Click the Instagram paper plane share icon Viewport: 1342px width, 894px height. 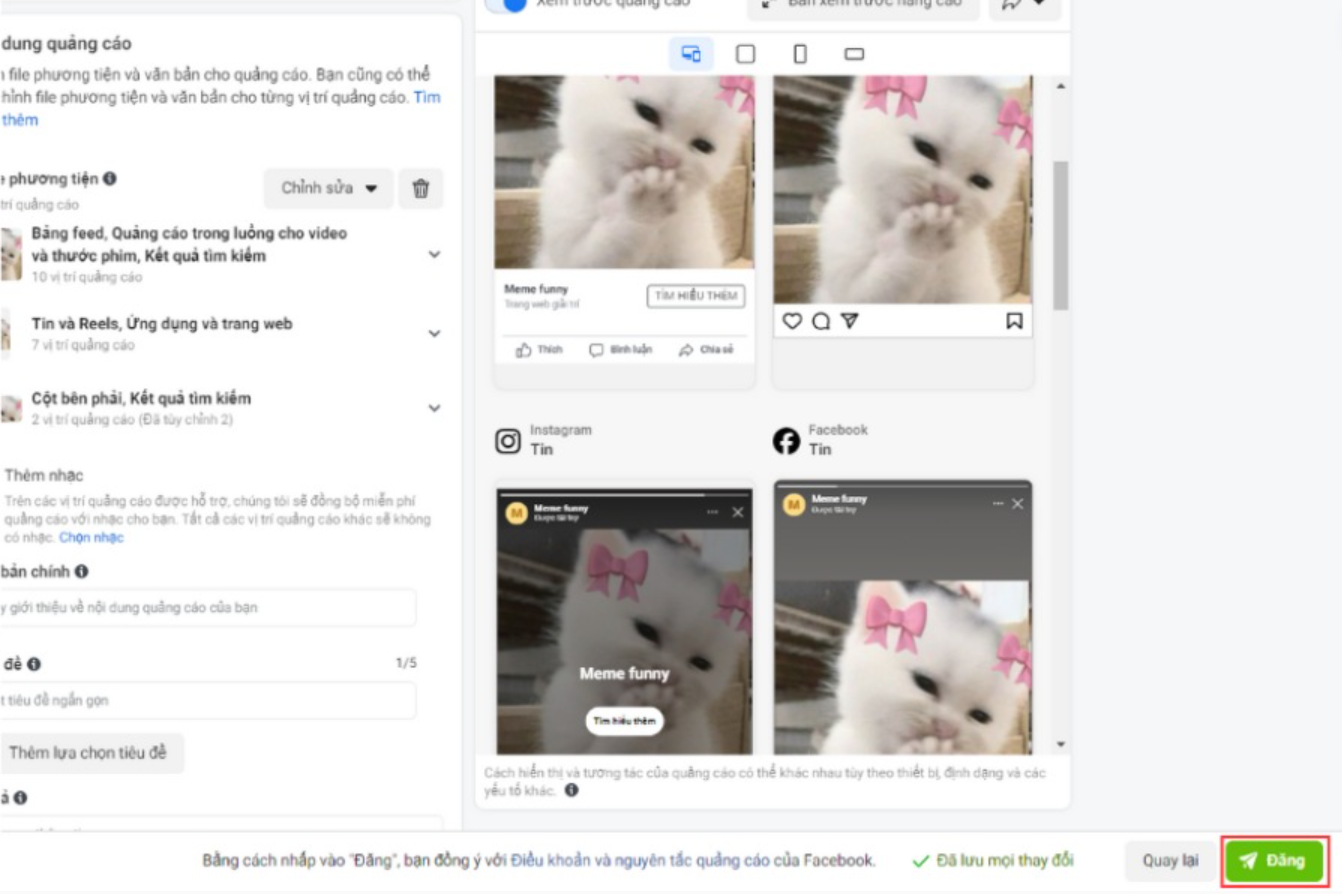pos(849,321)
